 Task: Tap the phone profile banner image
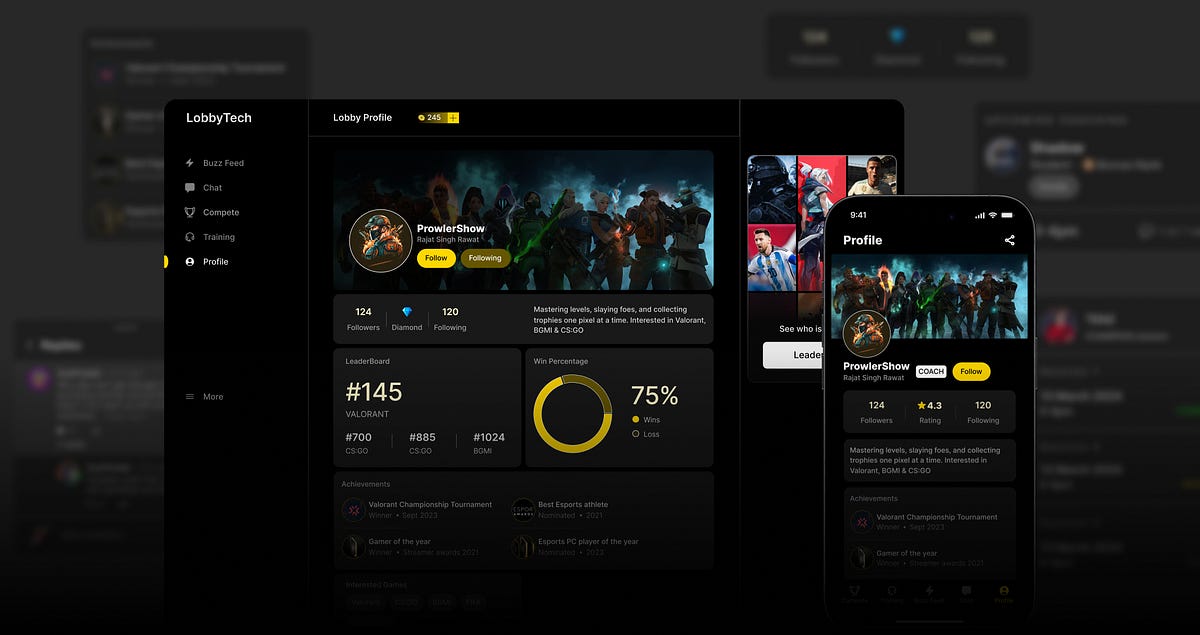[x=929, y=297]
